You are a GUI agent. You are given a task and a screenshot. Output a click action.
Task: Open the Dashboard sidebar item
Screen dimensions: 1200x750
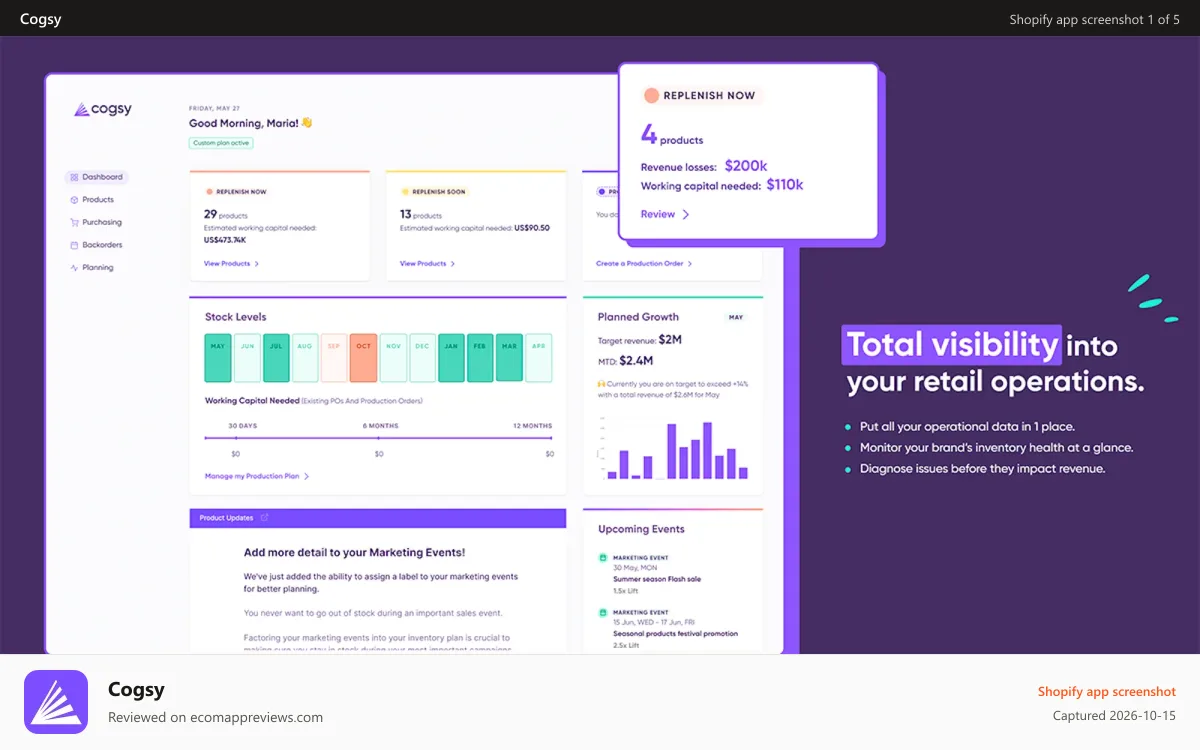tap(97, 177)
